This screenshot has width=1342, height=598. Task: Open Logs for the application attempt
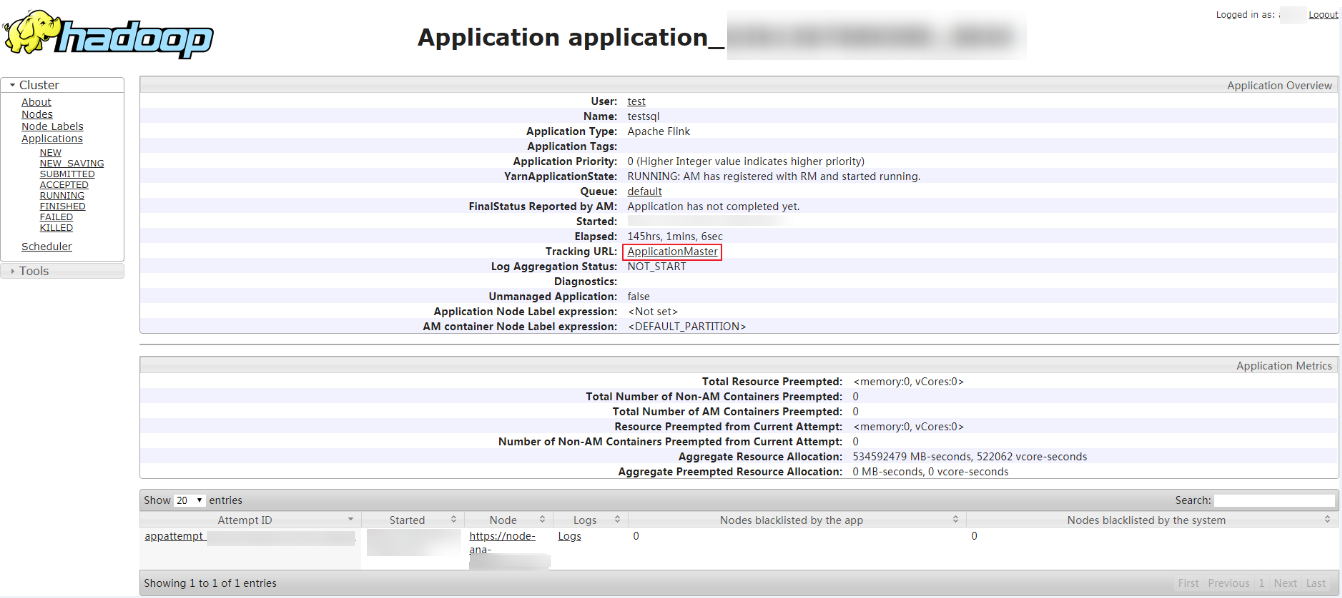pos(569,536)
